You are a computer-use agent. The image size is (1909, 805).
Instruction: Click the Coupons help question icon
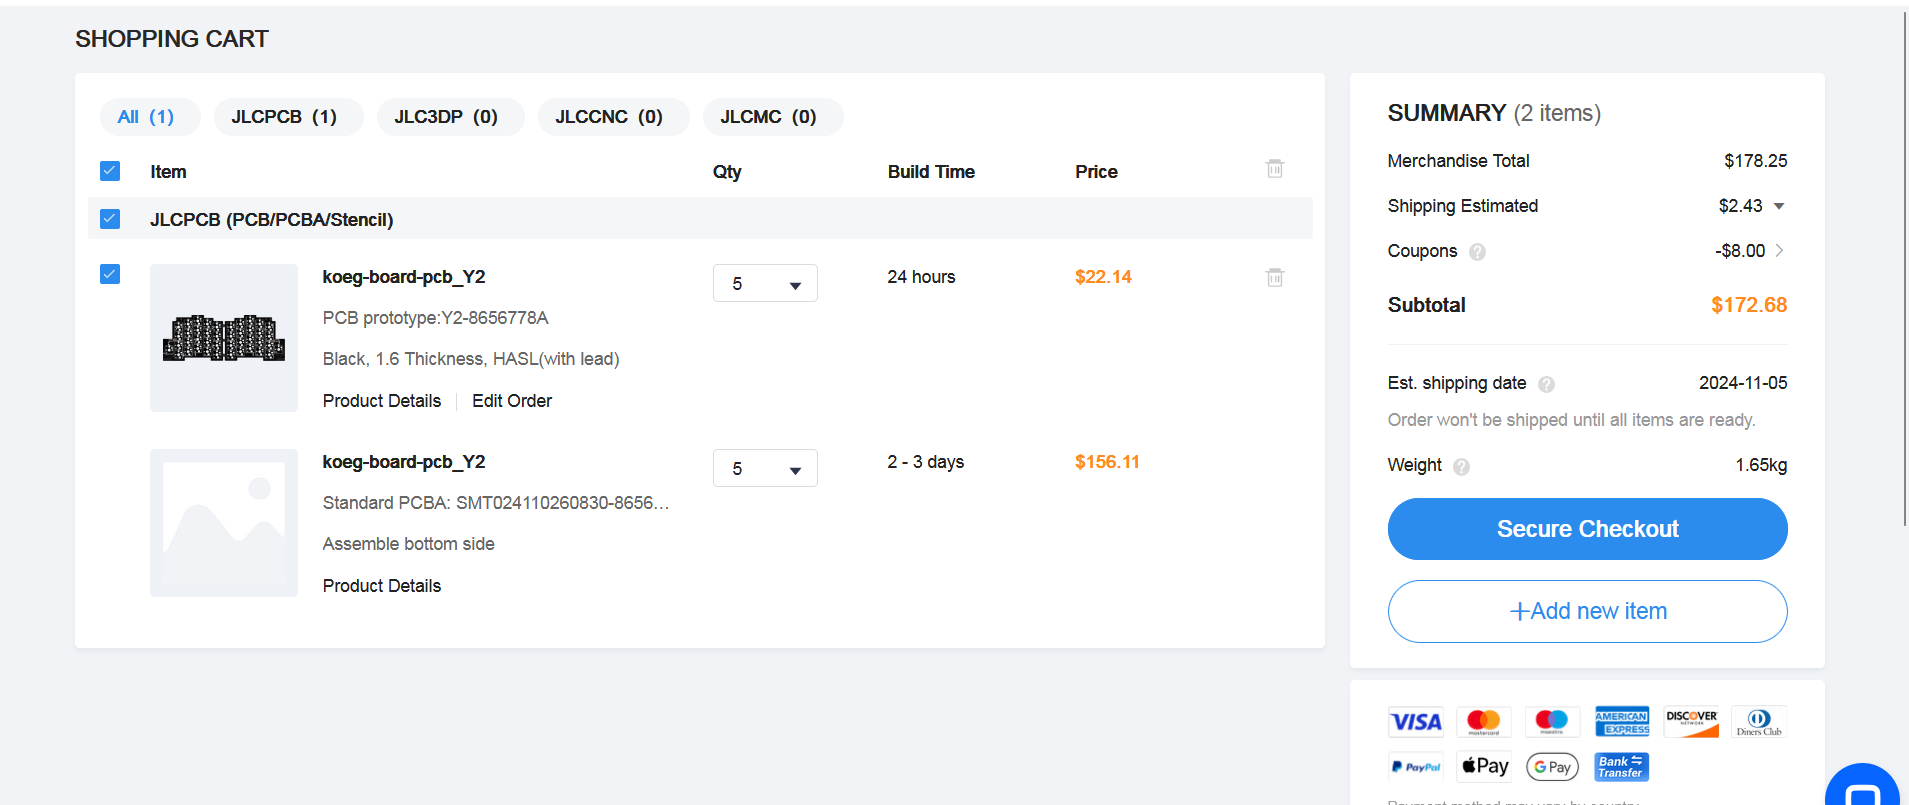(x=1477, y=252)
